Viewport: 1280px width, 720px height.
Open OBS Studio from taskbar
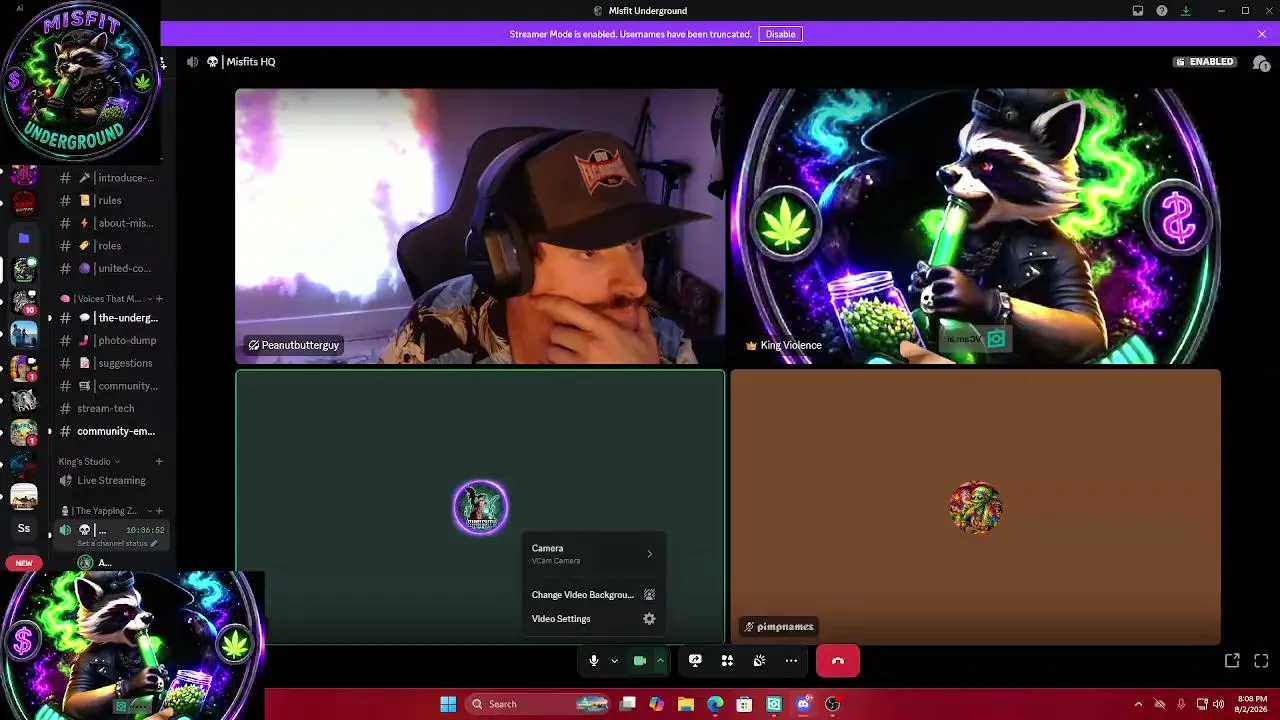point(832,704)
